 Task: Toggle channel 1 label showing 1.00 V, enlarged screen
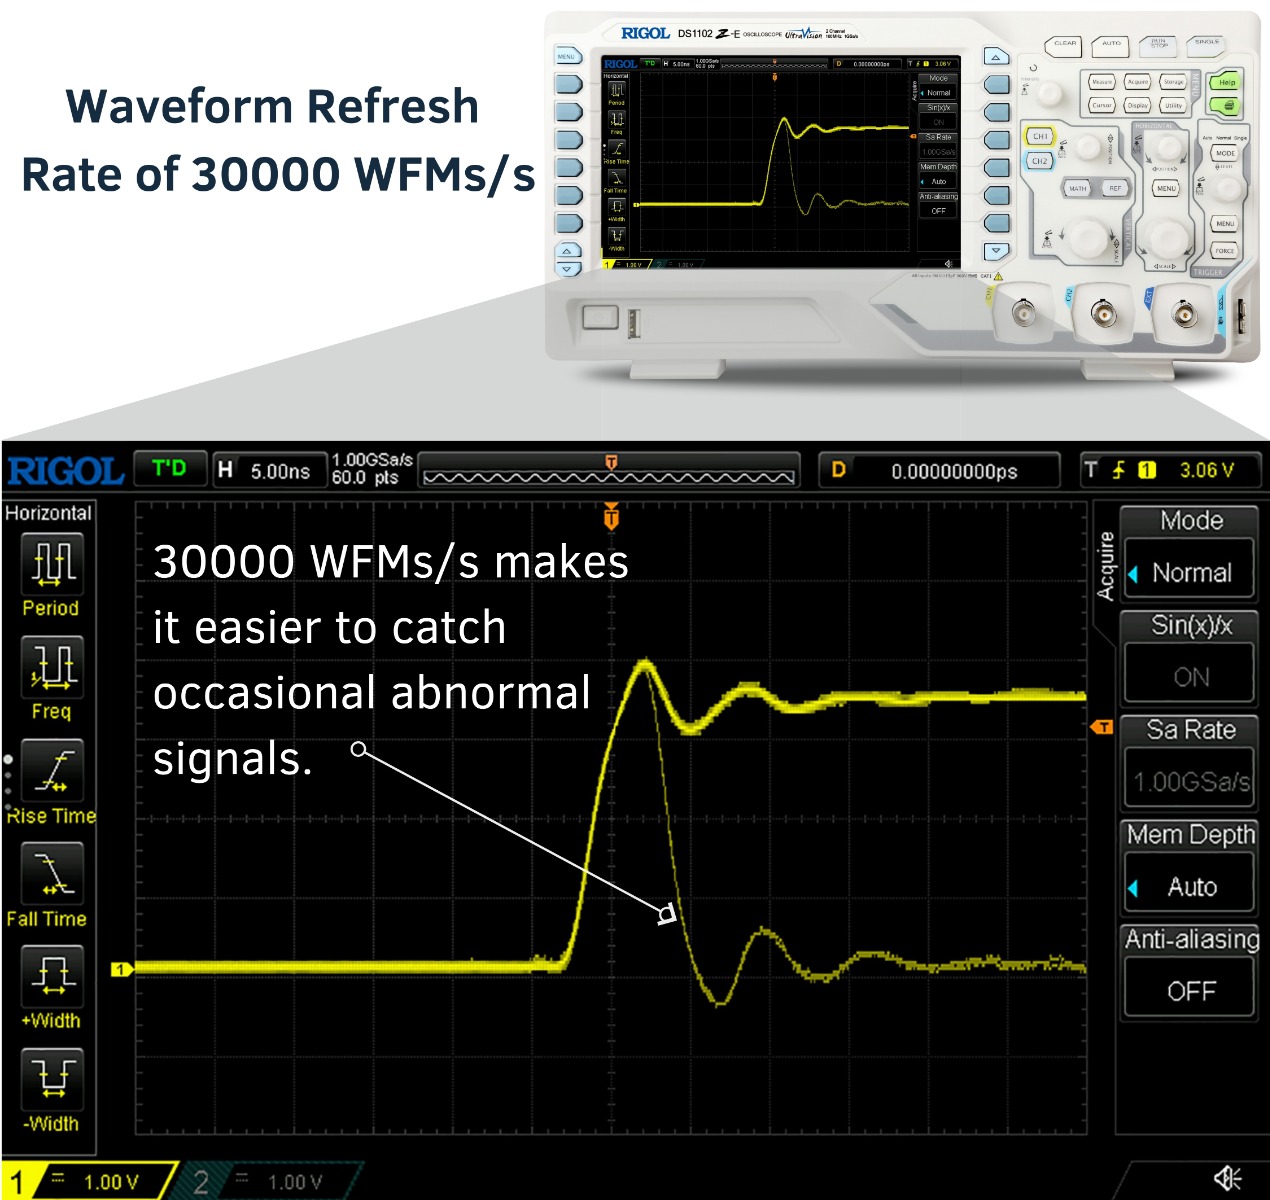pyautogui.click(x=89, y=1181)
